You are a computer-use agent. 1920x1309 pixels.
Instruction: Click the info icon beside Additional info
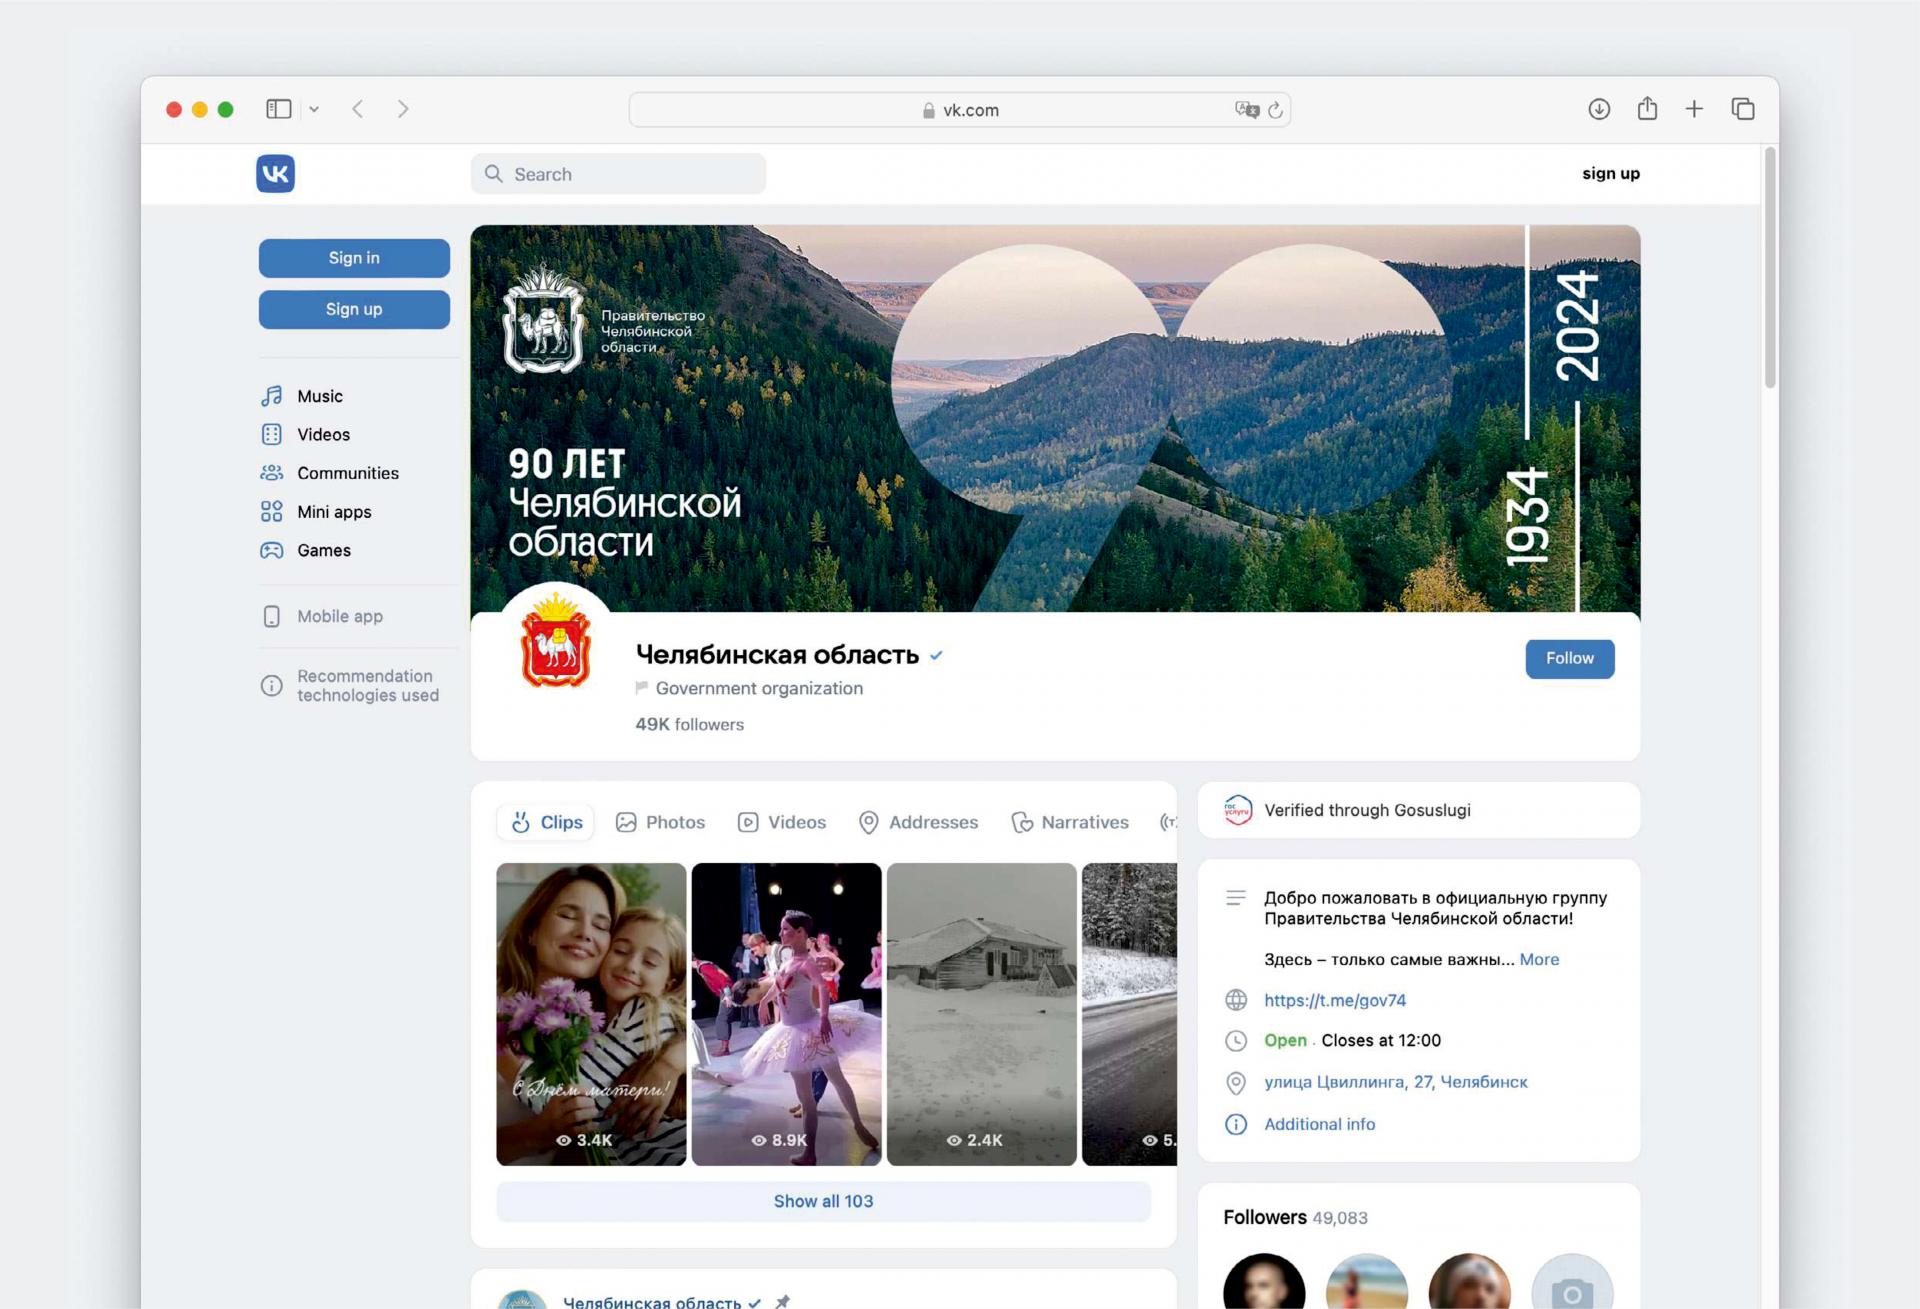1236,1124
